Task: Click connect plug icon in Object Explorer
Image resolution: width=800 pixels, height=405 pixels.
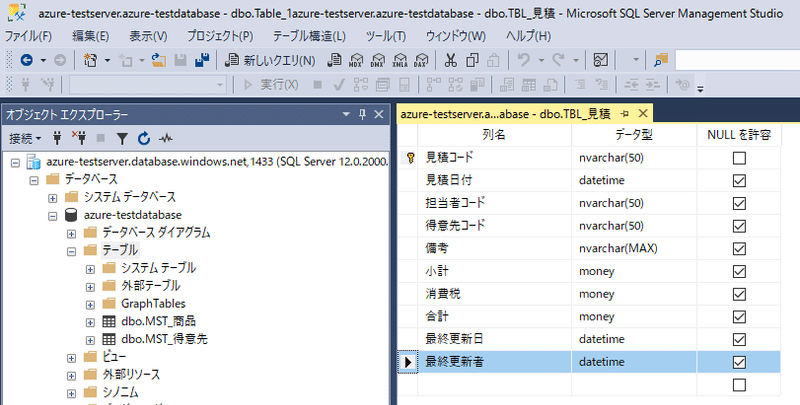Action: 57,138
